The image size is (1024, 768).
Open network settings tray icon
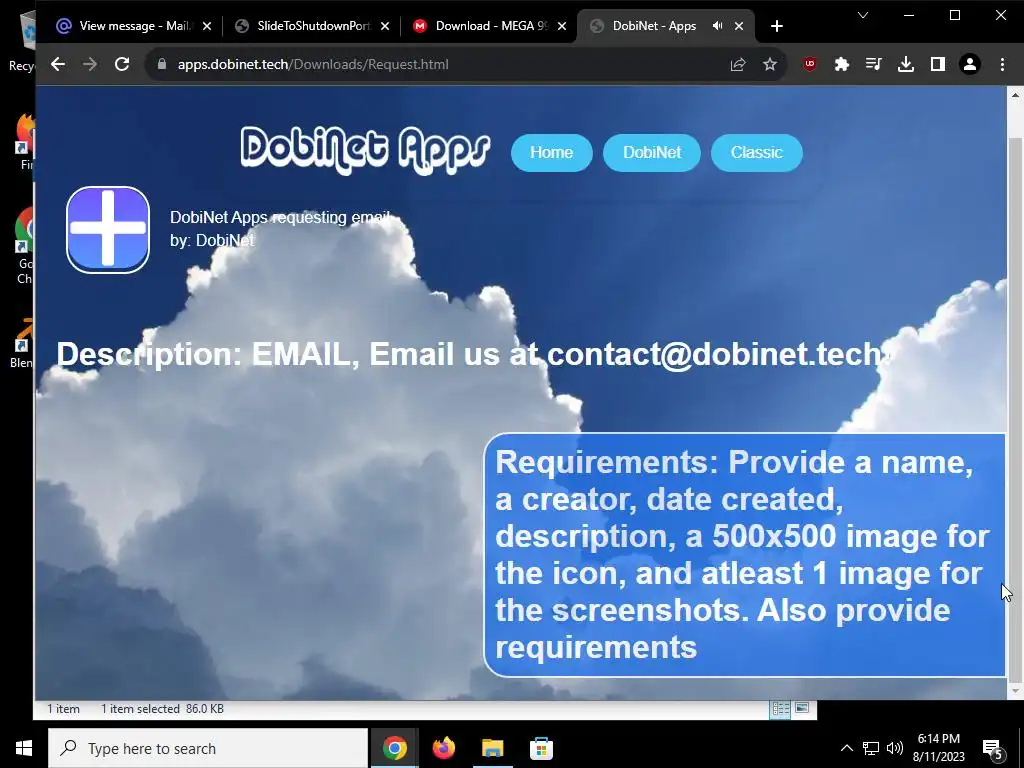tap(871, 748)
